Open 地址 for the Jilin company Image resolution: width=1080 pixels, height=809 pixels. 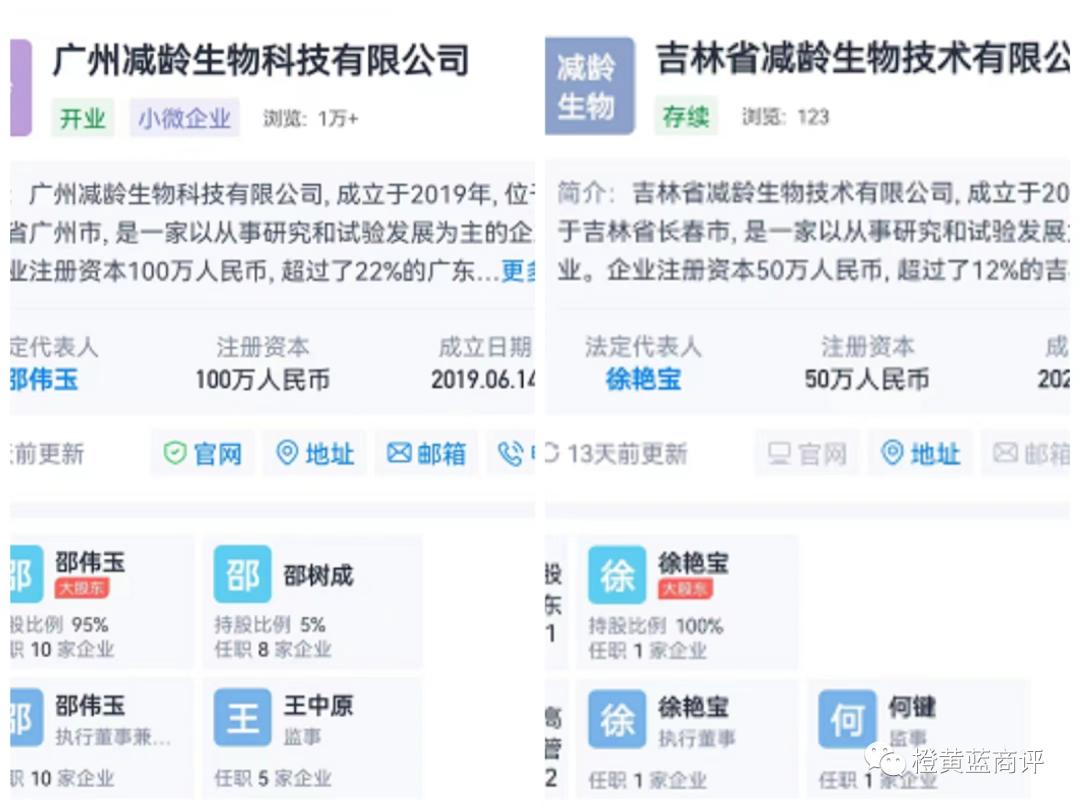[920, 453]
